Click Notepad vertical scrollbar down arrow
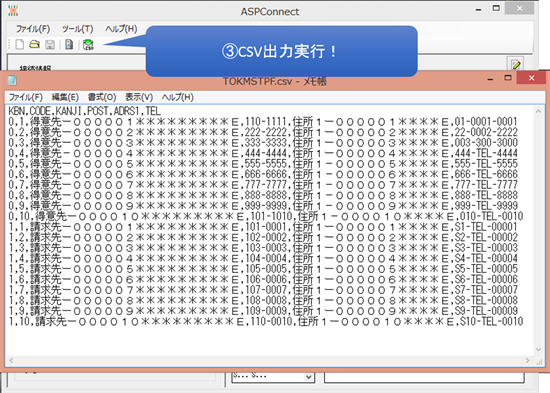 pos(538,349)
